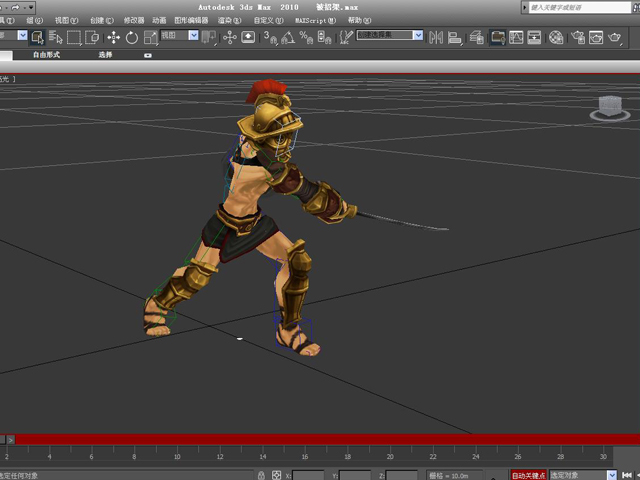Open the Render Setup dialog
The height and width of the screenshot is (480, 640).
(x=578, y=38)
